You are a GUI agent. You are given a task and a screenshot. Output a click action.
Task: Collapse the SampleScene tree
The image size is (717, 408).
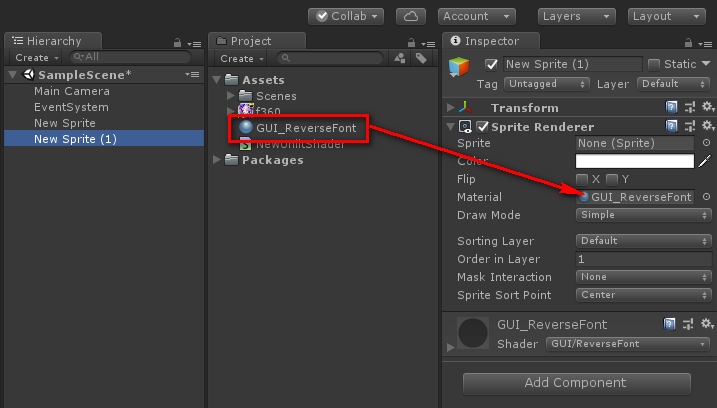coord(12,75)
